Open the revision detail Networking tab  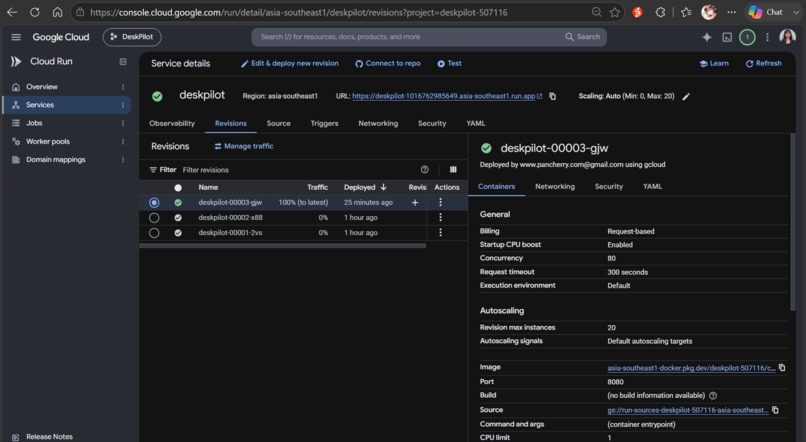(555, 187)
